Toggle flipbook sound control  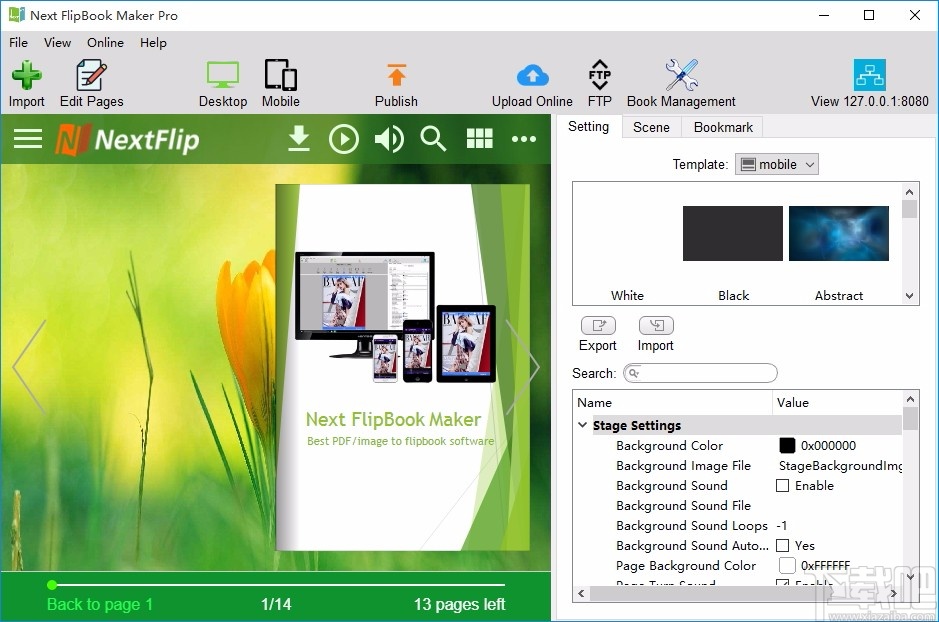[x=389, y=139]
